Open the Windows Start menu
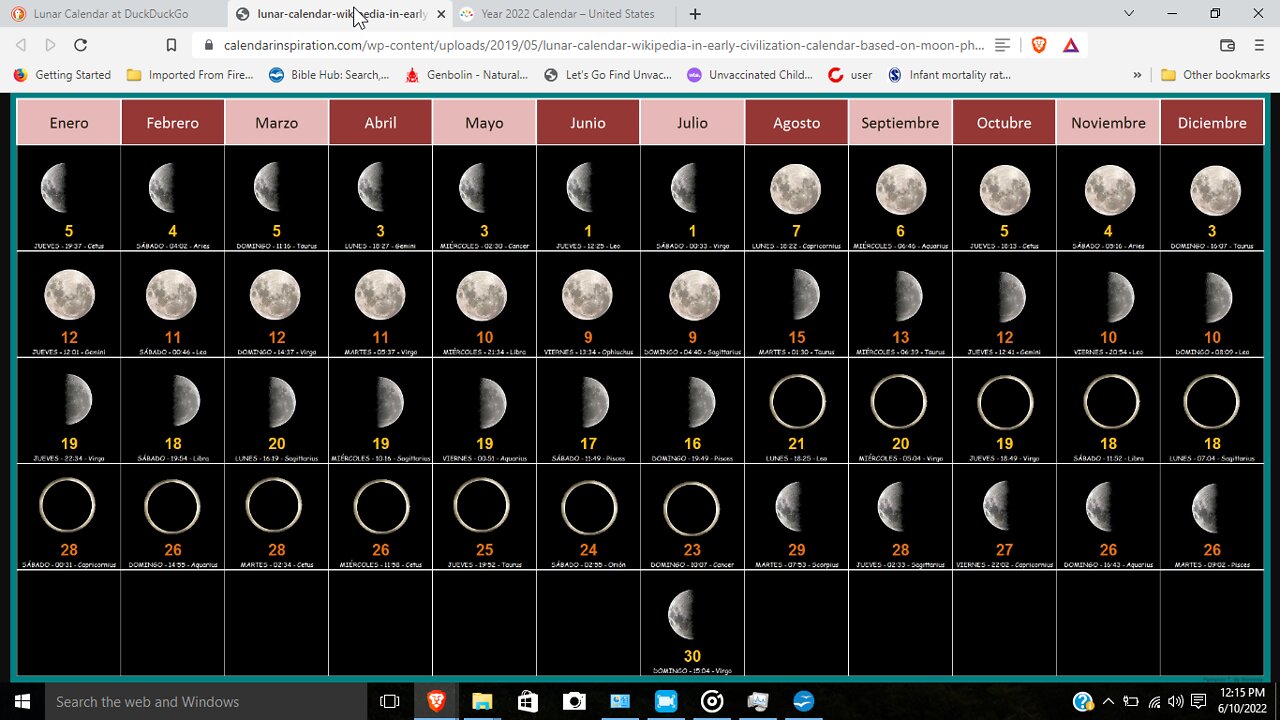 click(x=21, y=701)
